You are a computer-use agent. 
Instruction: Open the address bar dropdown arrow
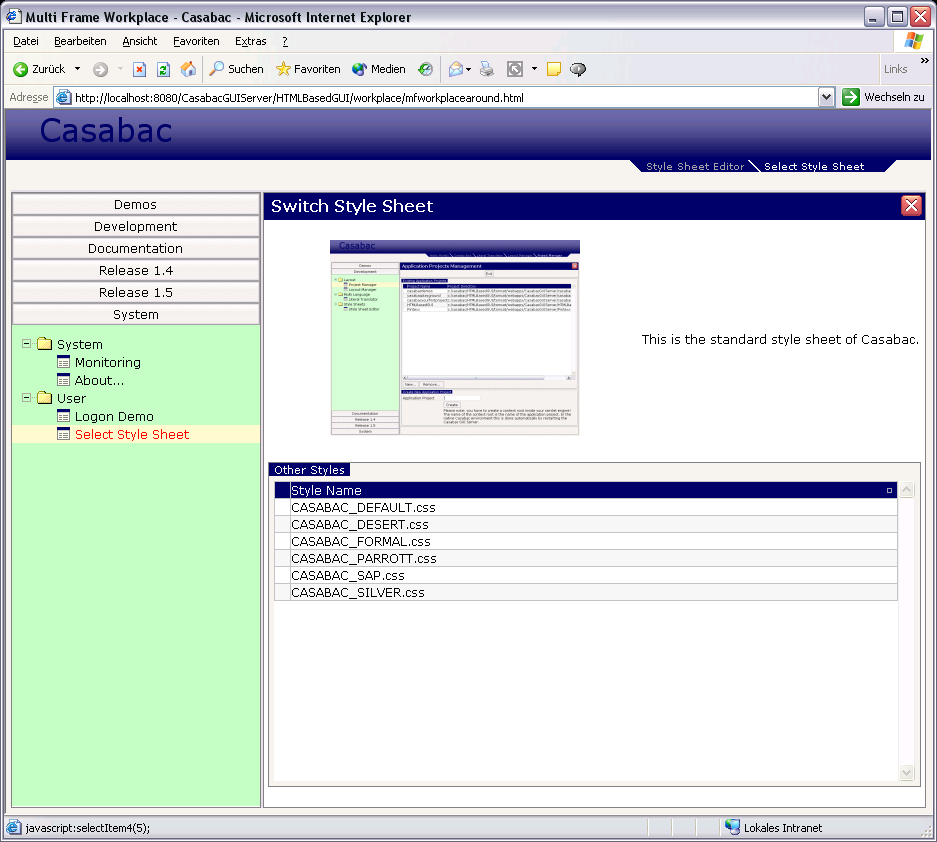[x=826, y=98]
